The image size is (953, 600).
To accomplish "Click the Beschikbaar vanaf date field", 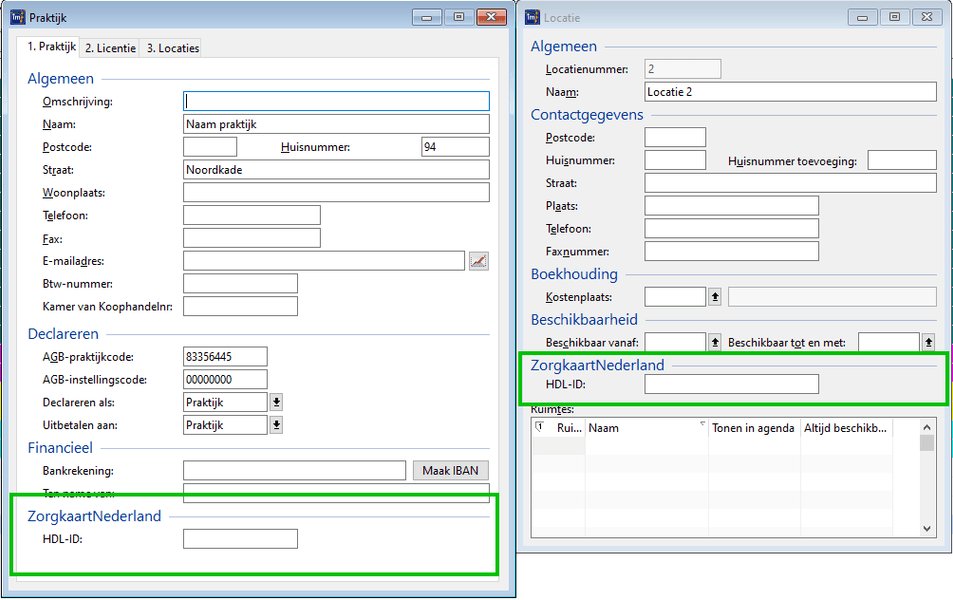I will click(x=675, y=342).
